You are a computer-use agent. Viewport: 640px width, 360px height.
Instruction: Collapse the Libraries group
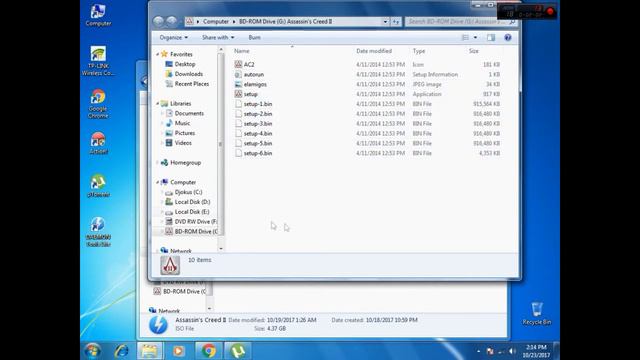point(158,104)
